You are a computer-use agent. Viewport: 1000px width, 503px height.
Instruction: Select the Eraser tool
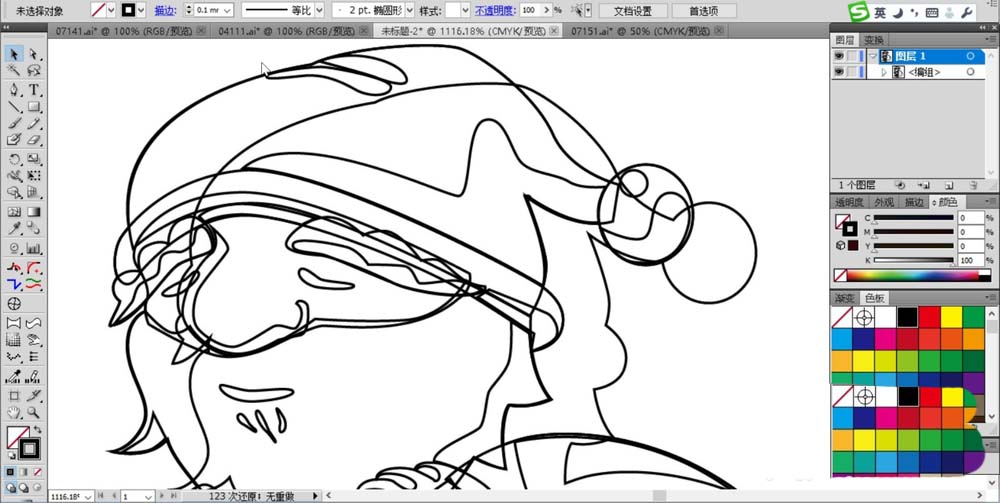tap(34, 140)
